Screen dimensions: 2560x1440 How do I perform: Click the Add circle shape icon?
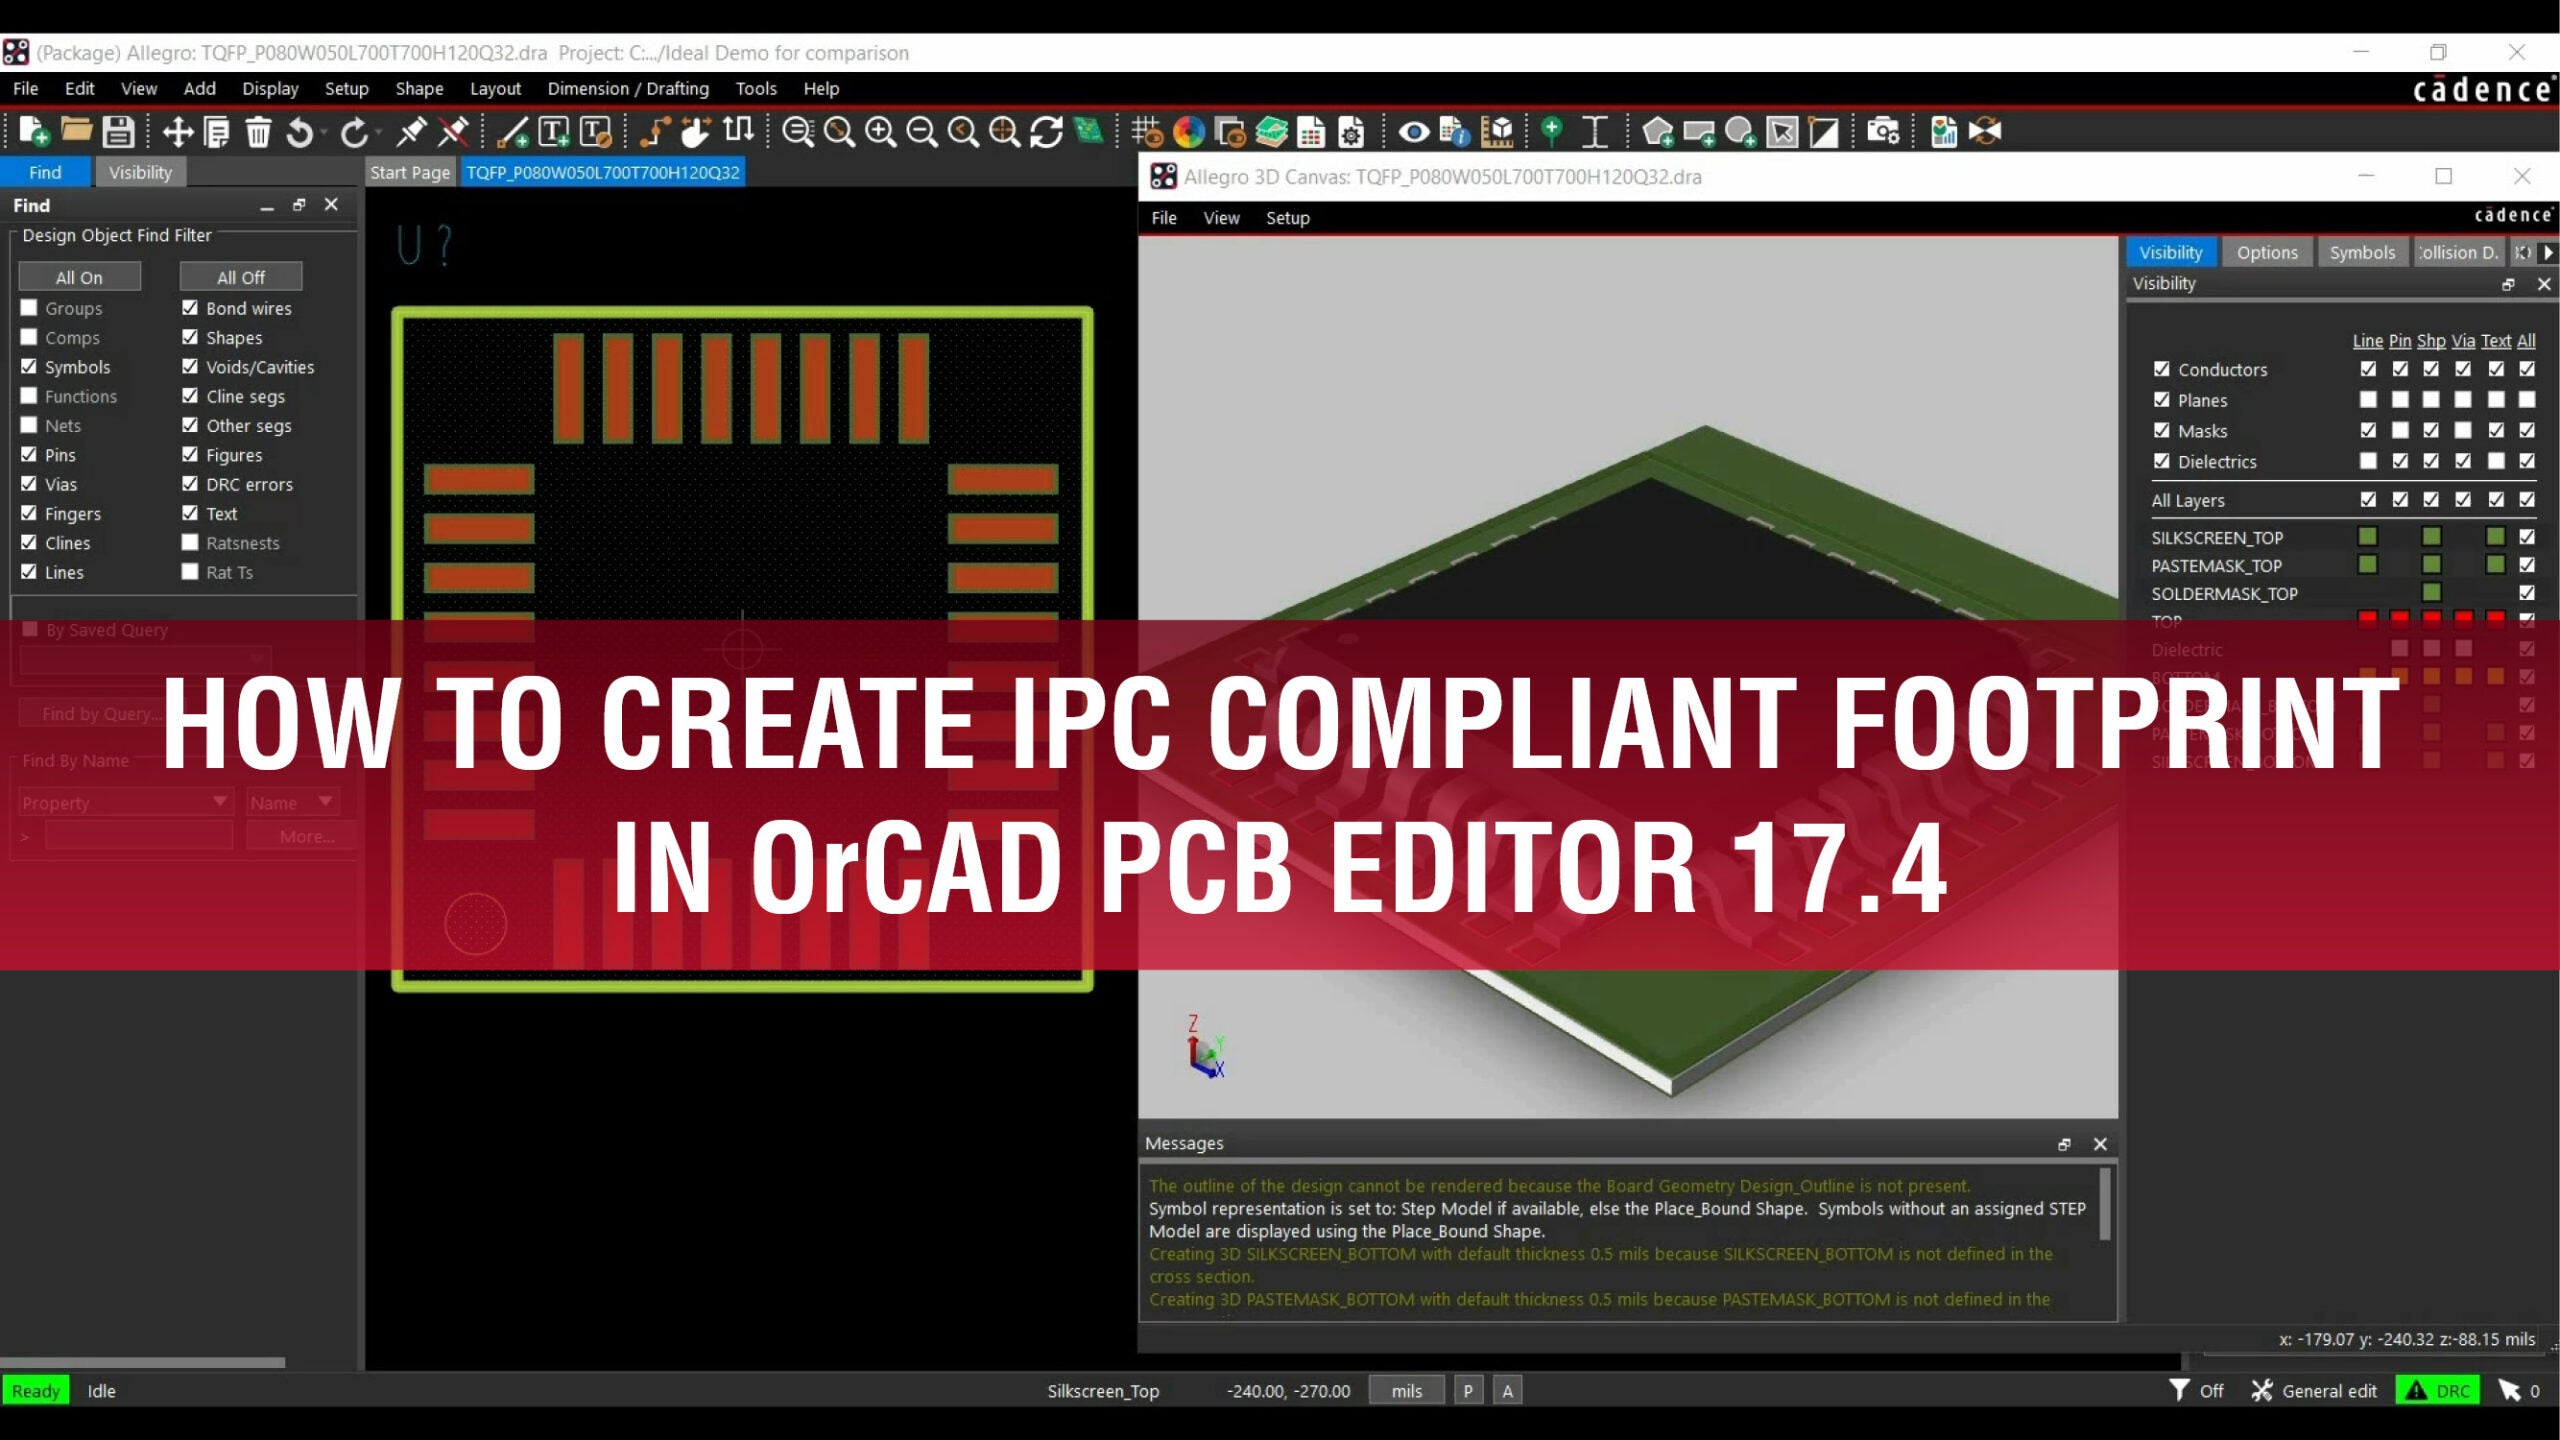tap(1740, 131)
